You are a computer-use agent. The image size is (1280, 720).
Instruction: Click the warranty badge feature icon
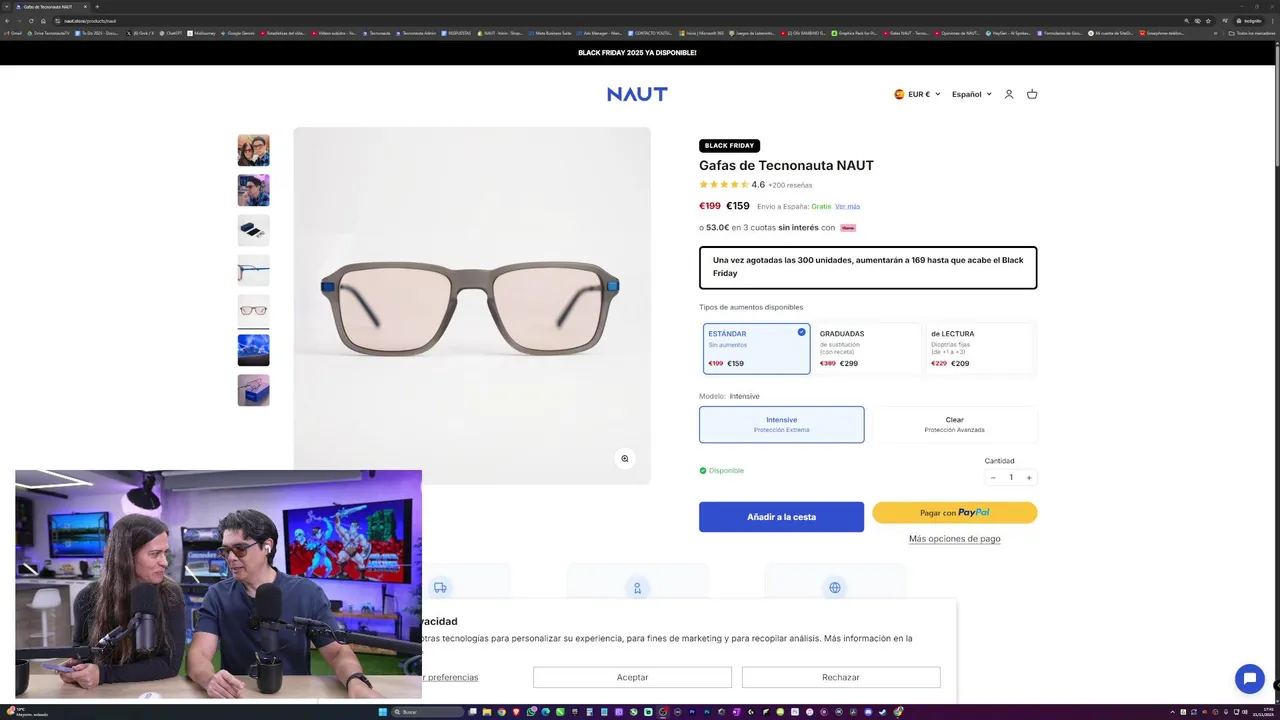[638, 588]
